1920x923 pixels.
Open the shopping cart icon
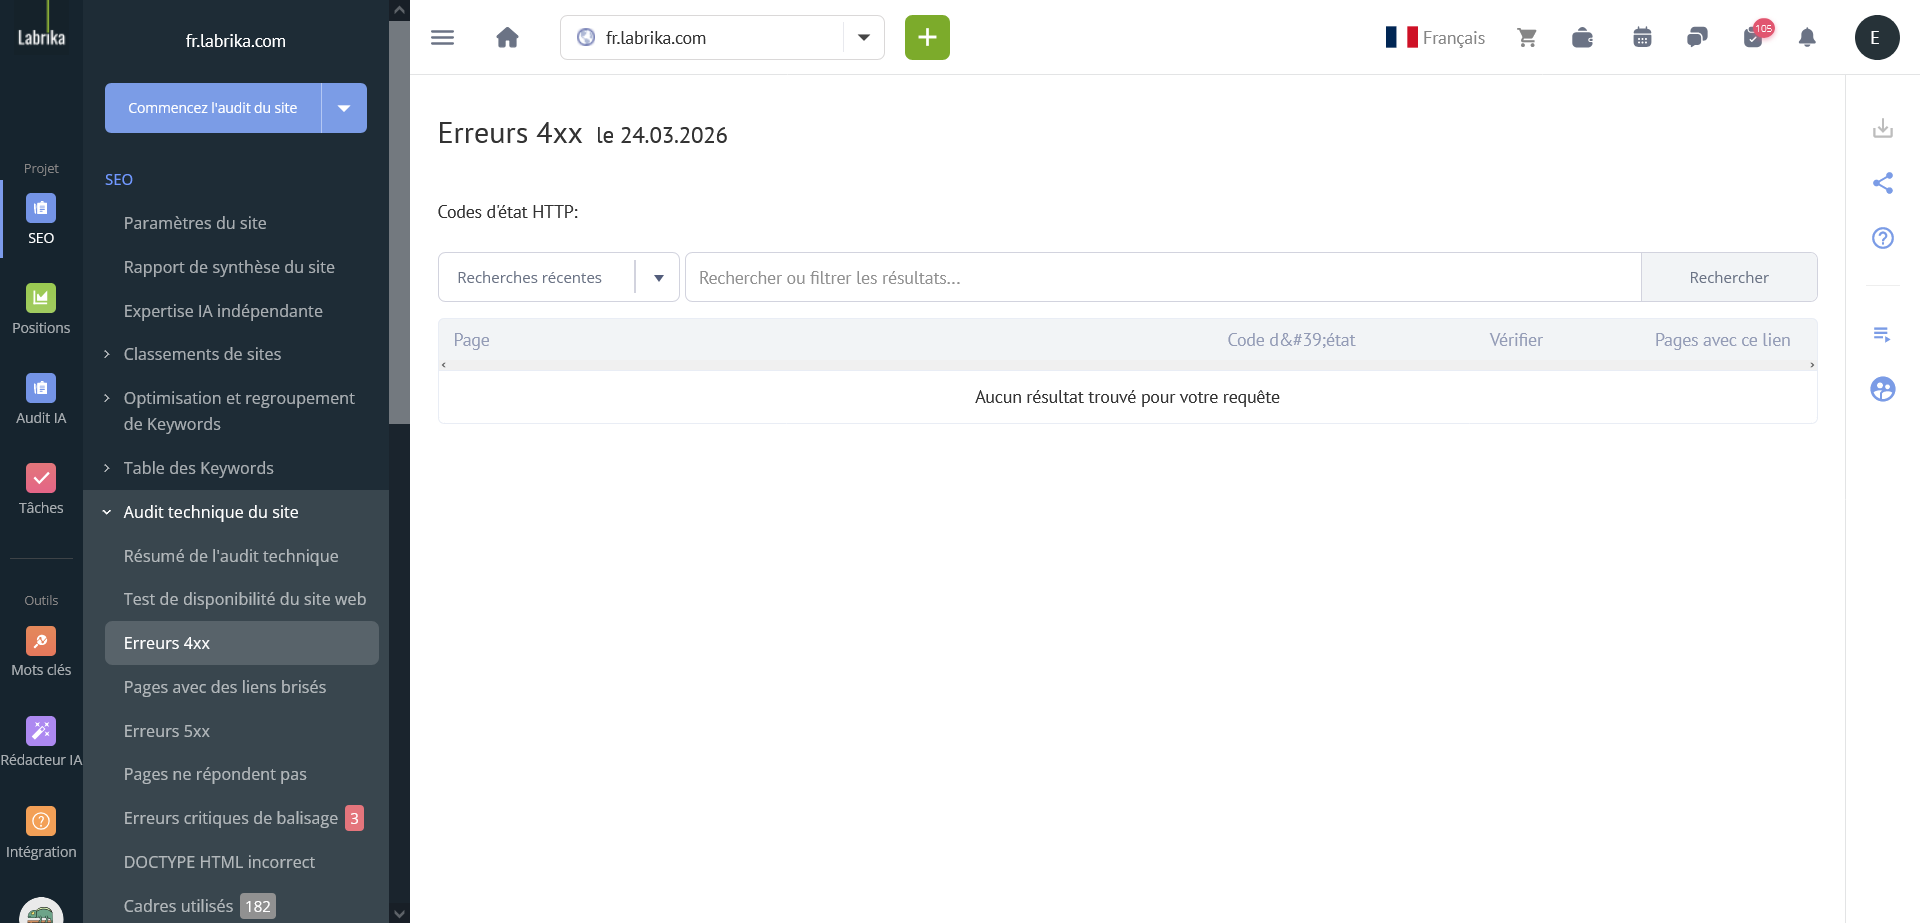(1527, 38)
